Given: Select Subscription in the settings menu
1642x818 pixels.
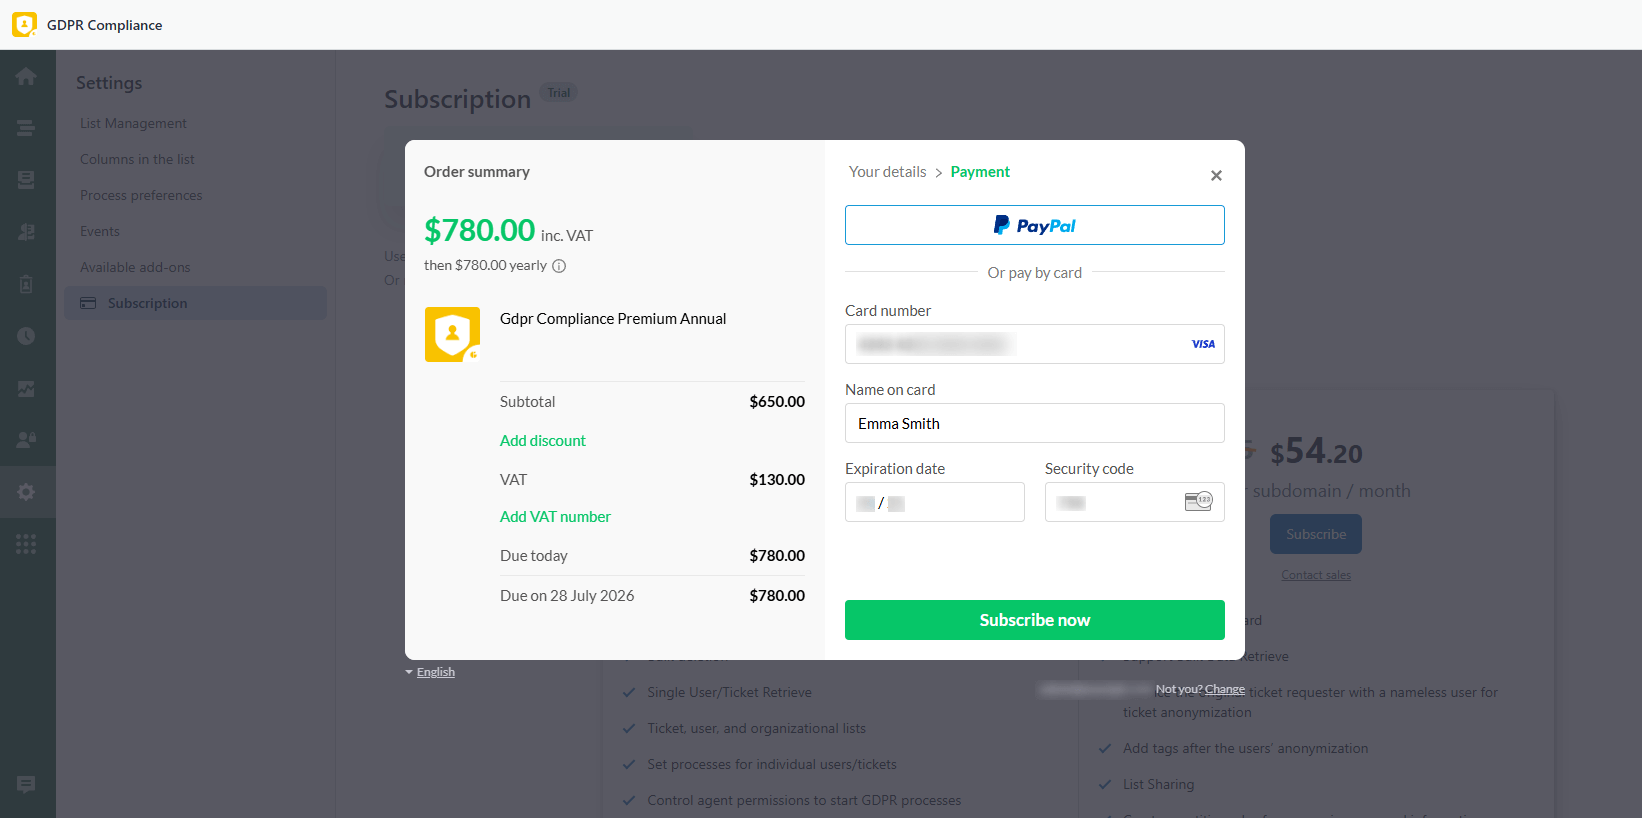Looking at the screenshot, I should coord(196,303).
